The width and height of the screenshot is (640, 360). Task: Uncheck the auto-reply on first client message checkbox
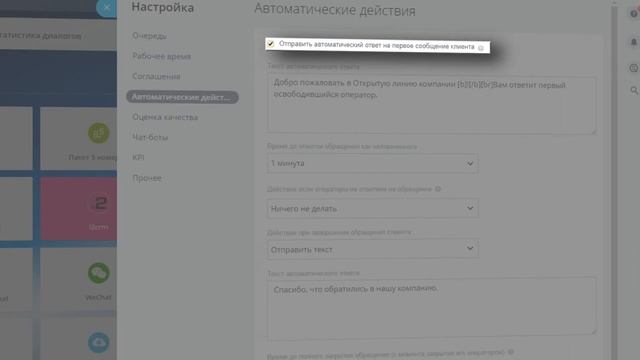(271, 44)
